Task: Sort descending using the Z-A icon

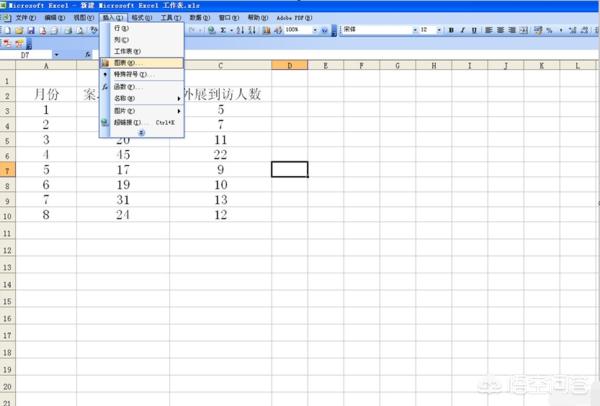Action: pyautogui.click(x=251, y=30)
